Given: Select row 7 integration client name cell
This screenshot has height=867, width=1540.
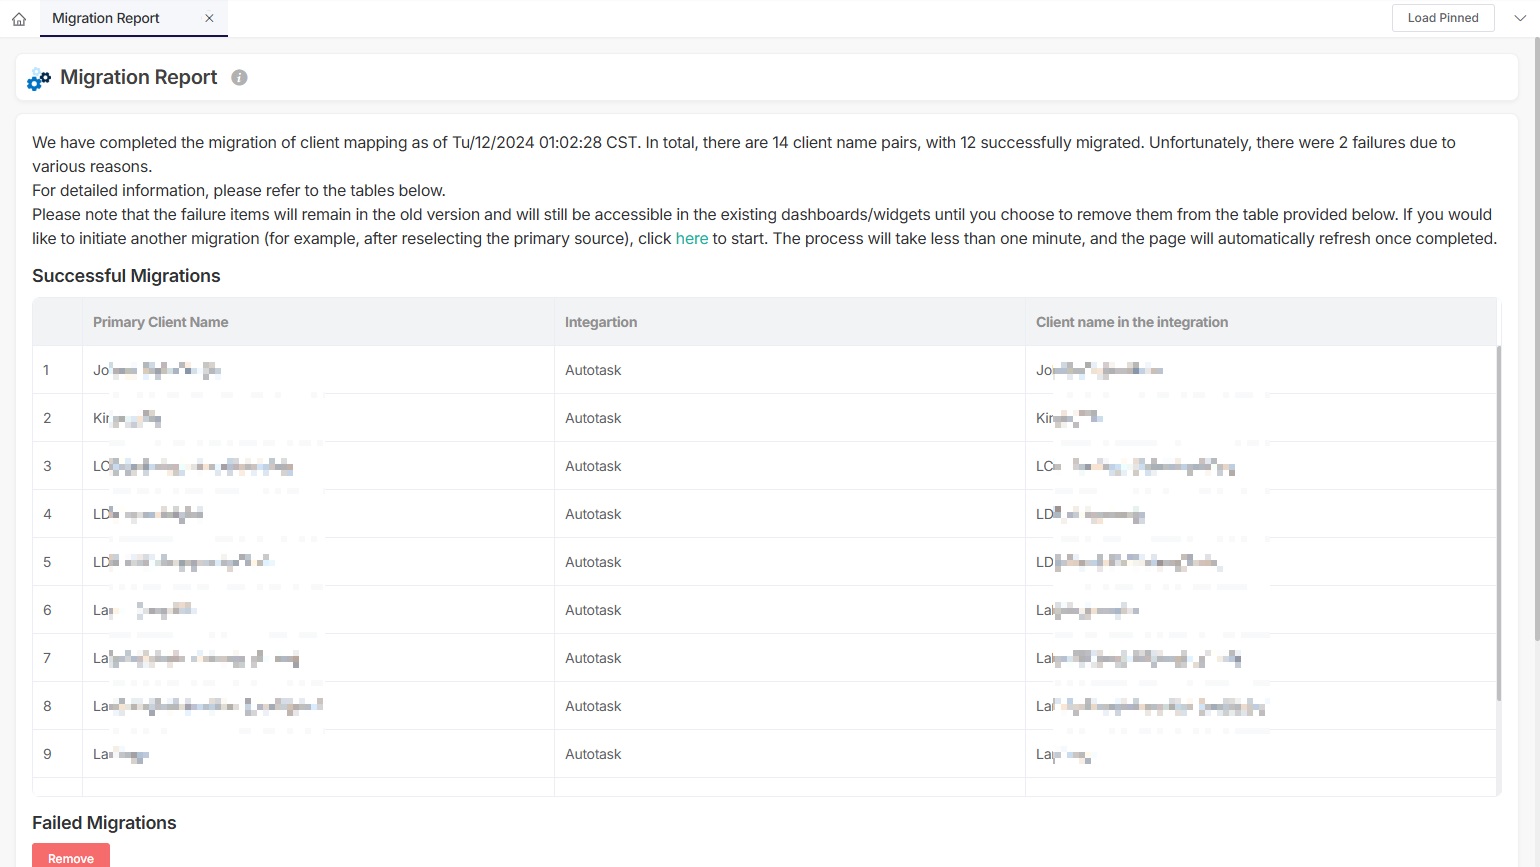Looking at the screenshot, I should 1138,658.
